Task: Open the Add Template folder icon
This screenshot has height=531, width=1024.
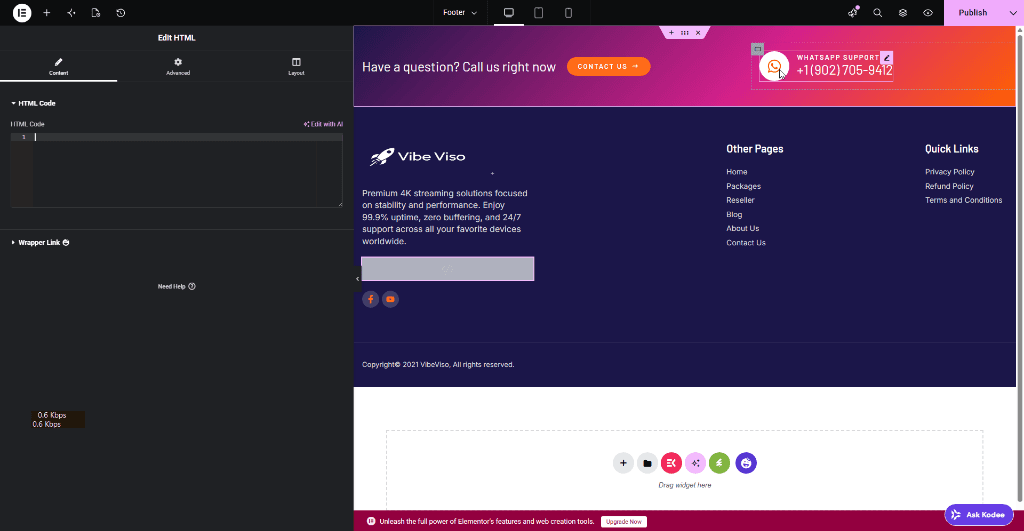Action: click(x=647, y=463)
